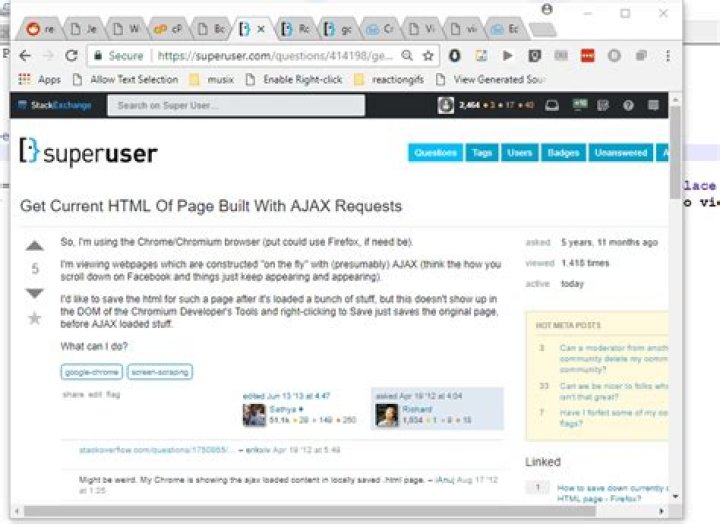Open user profile avatar in top bar
The width and height of the screenshot is (720, 524).
pyautogui.click(x=445, y=105)
